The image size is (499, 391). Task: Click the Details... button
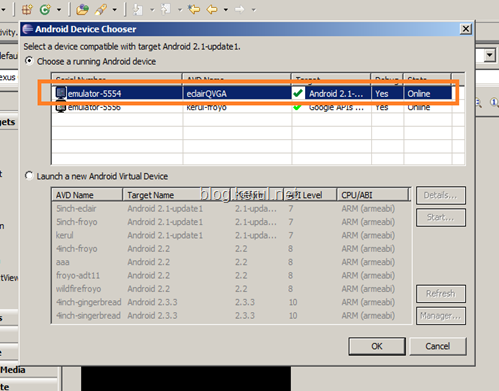click(441, 195)
